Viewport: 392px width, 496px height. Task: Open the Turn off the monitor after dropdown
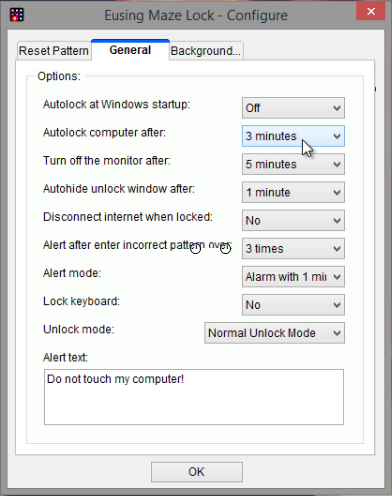(293, 164)
